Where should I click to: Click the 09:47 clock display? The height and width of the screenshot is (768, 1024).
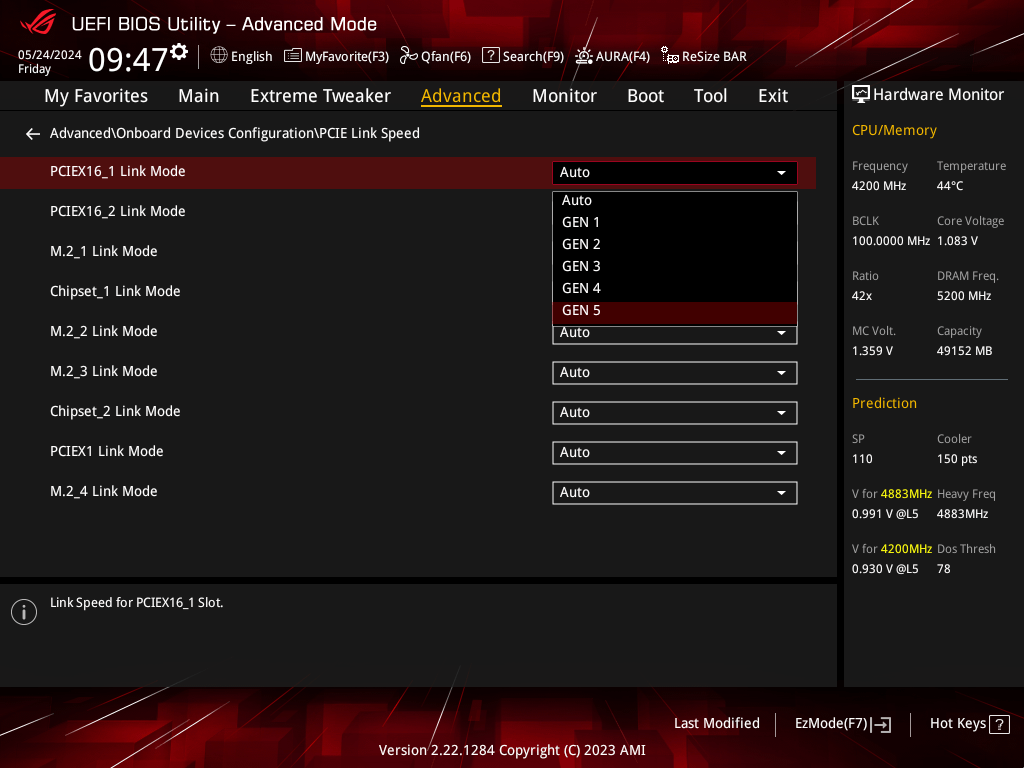[128, 59]
